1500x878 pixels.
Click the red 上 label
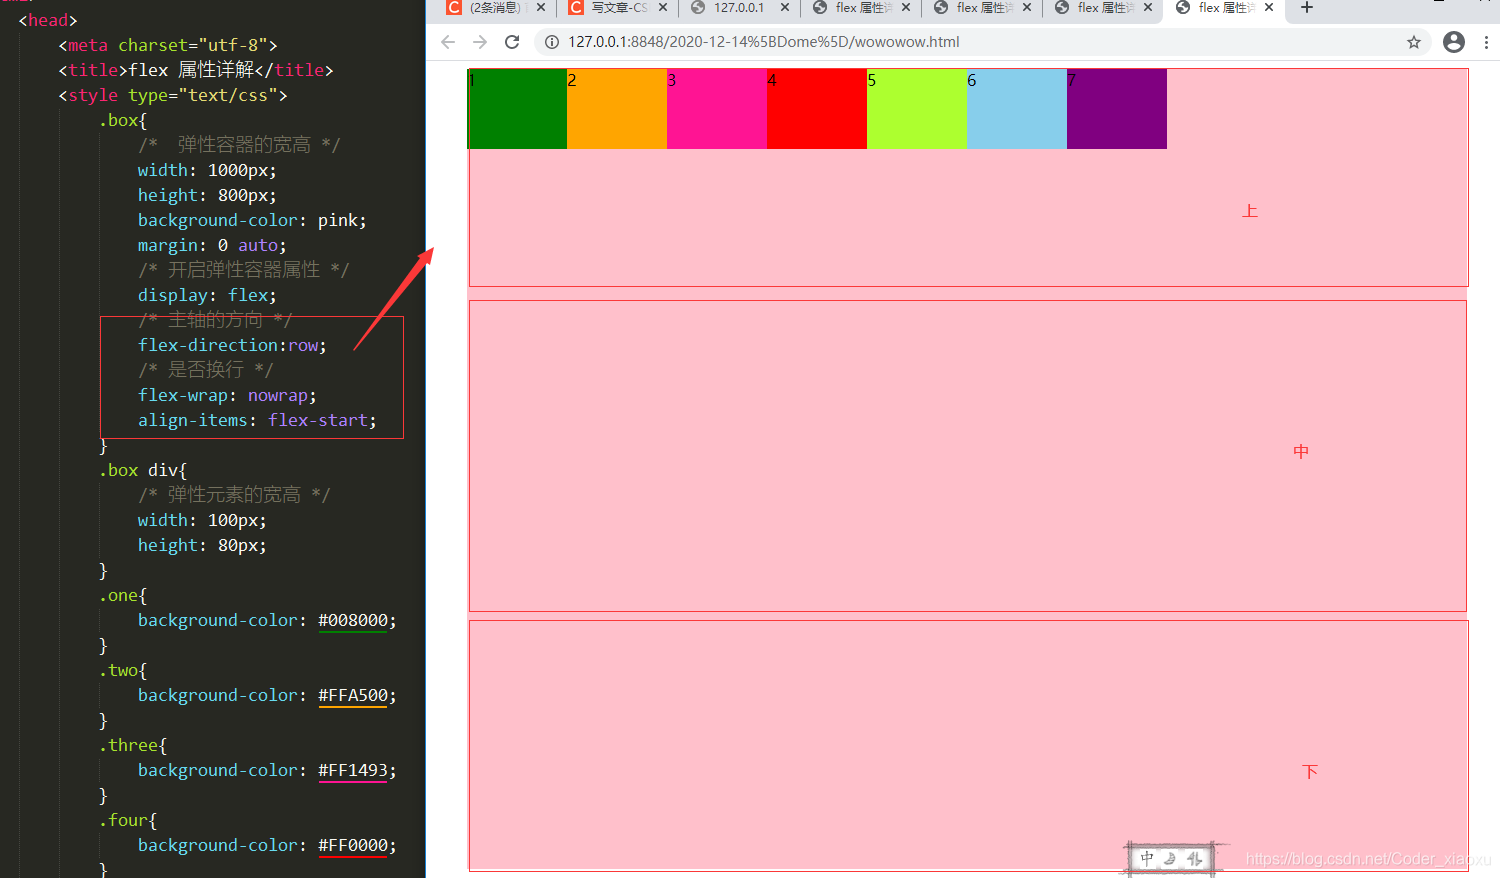click(1250, 211)
